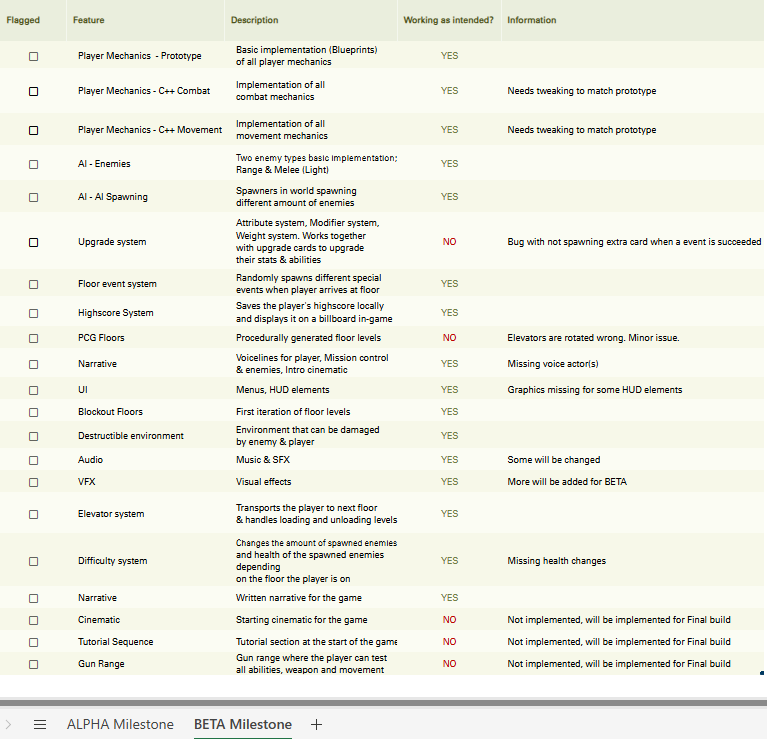
Task: Select the Flagged column header
Action: point(23,20)
